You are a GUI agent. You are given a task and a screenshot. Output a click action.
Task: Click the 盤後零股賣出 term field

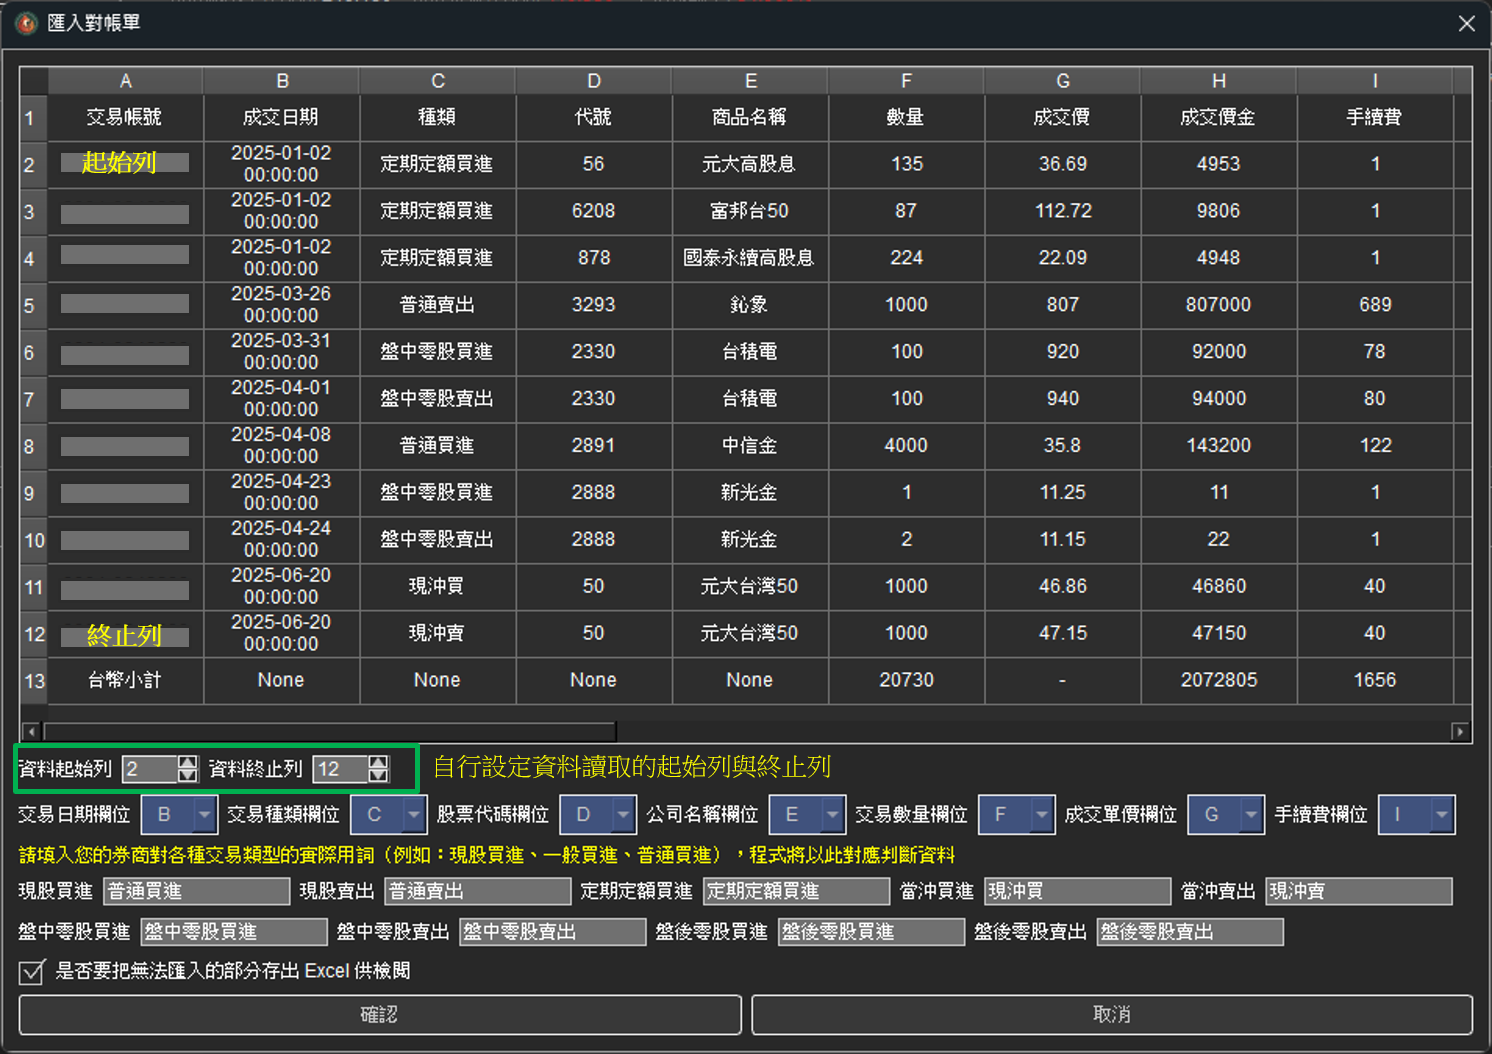pyautogui.click(x=1190, y=932)
